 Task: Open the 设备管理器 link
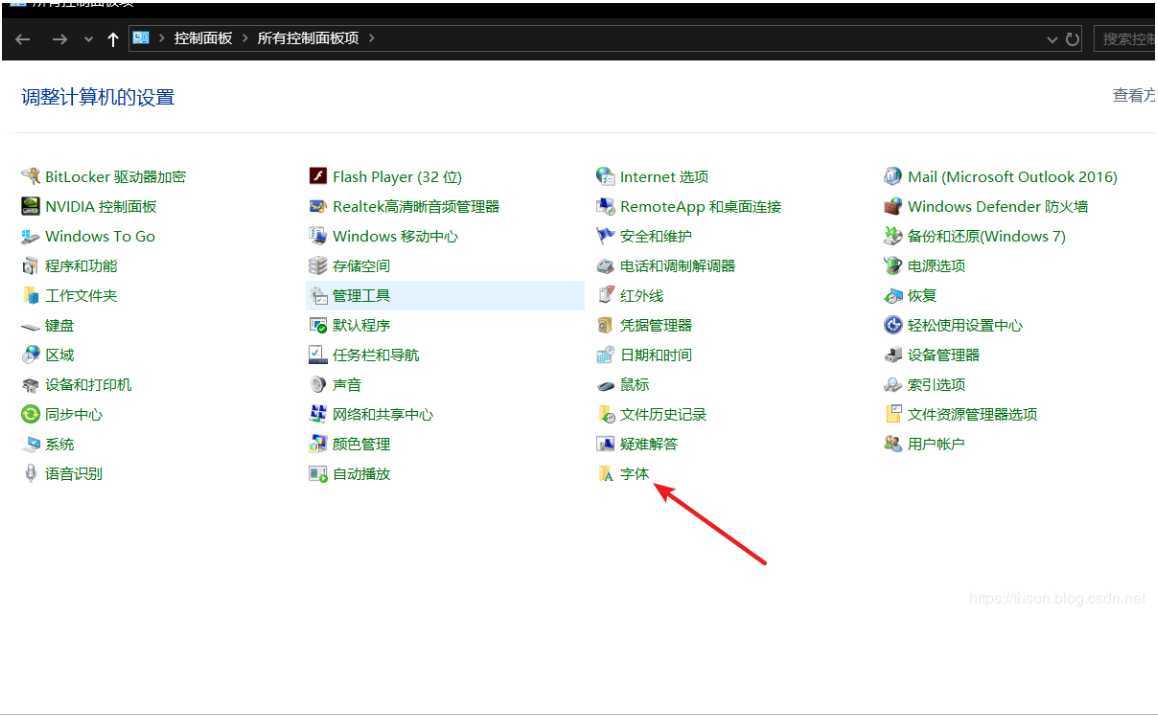[x=943, y=355]
